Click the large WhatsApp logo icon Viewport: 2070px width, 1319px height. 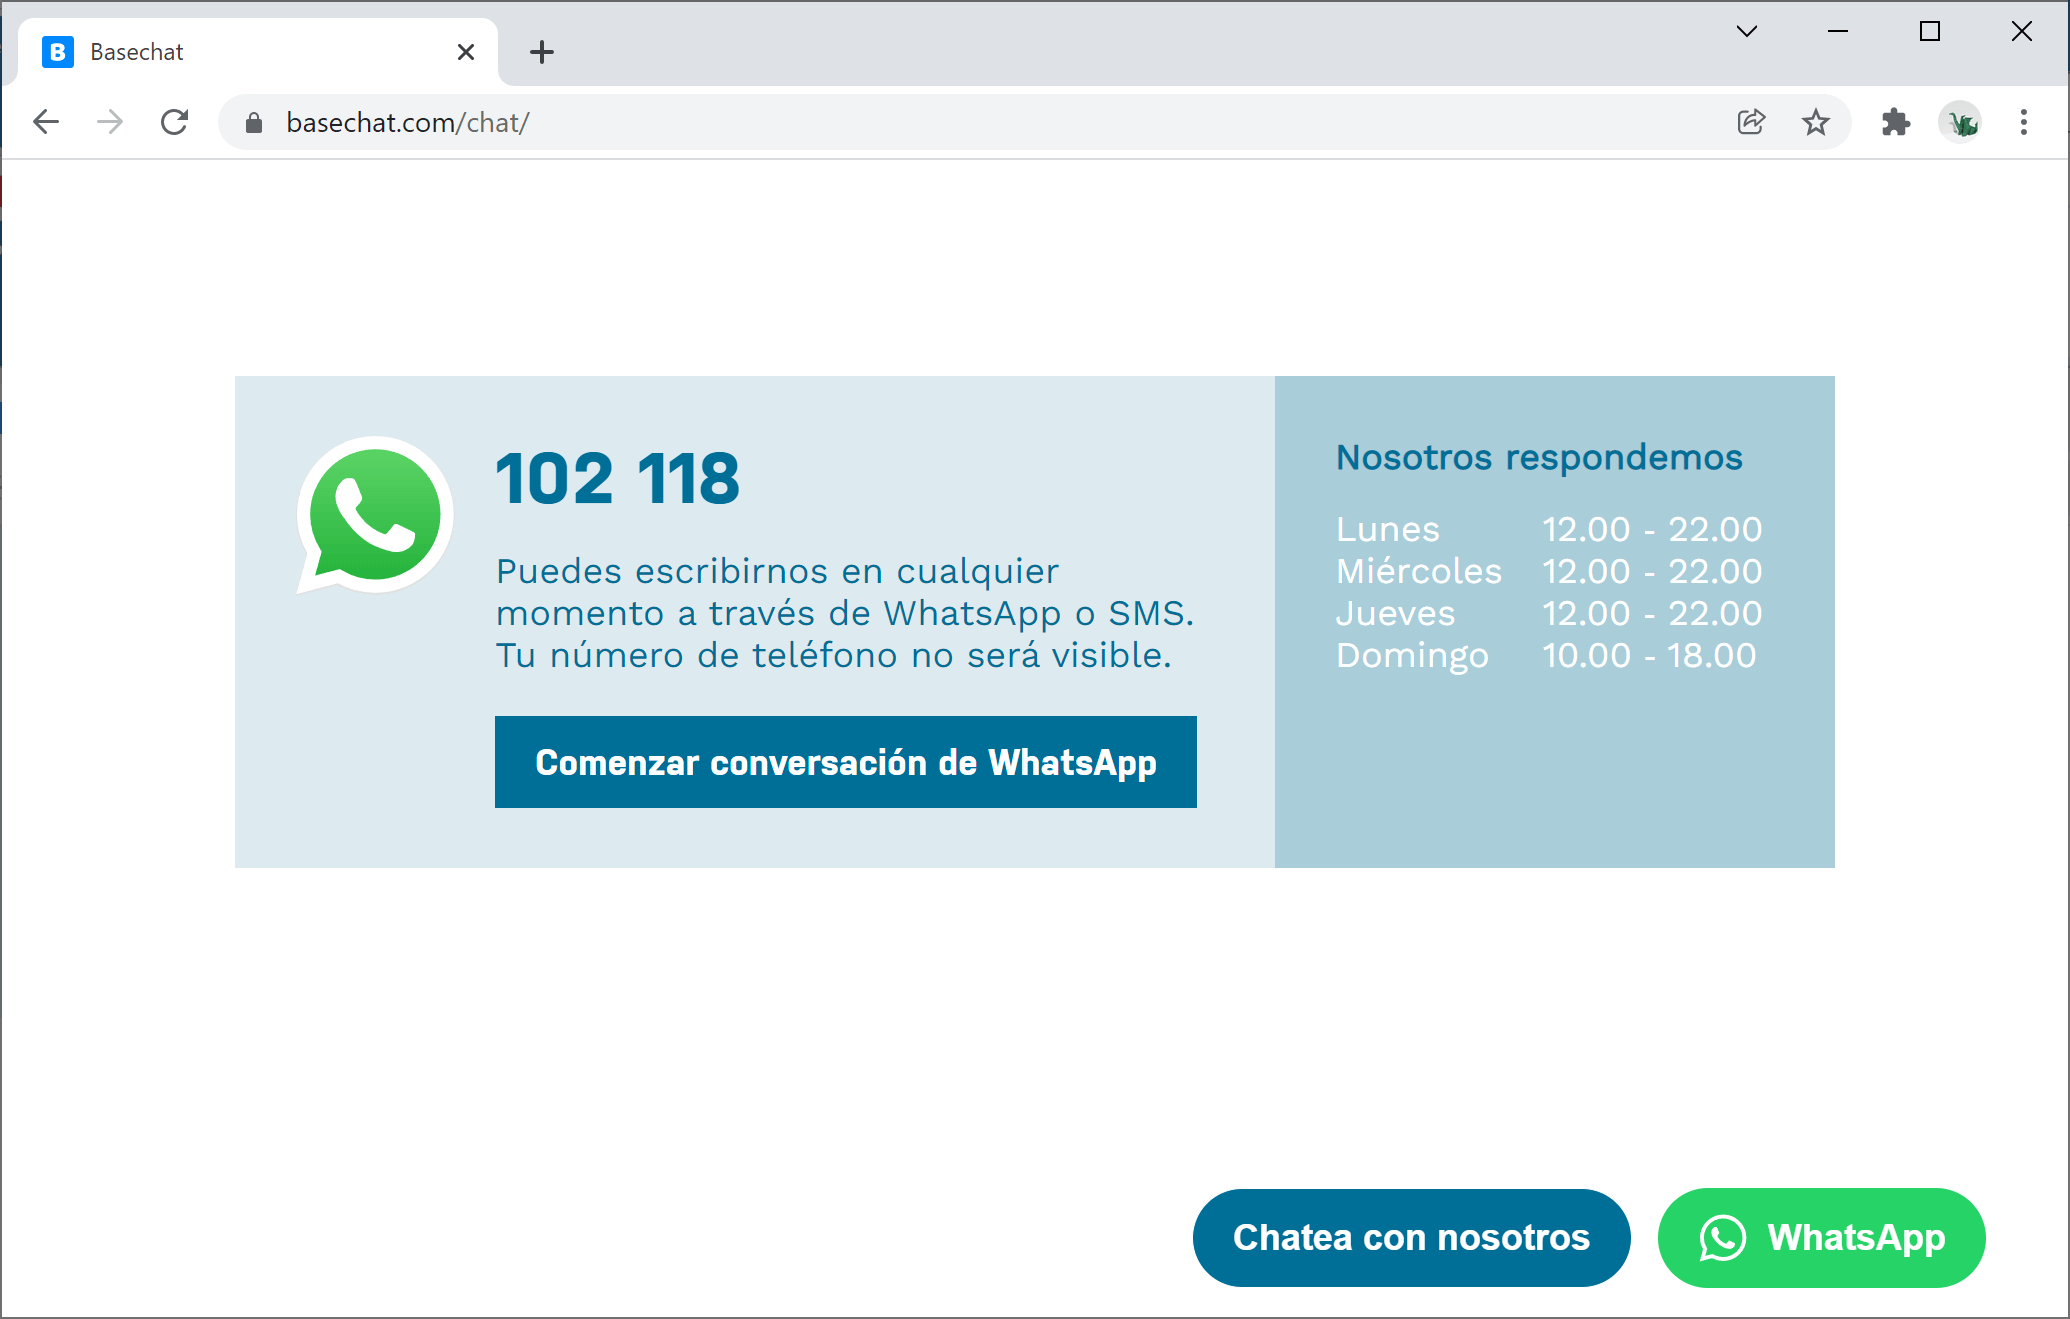(375, 514)
